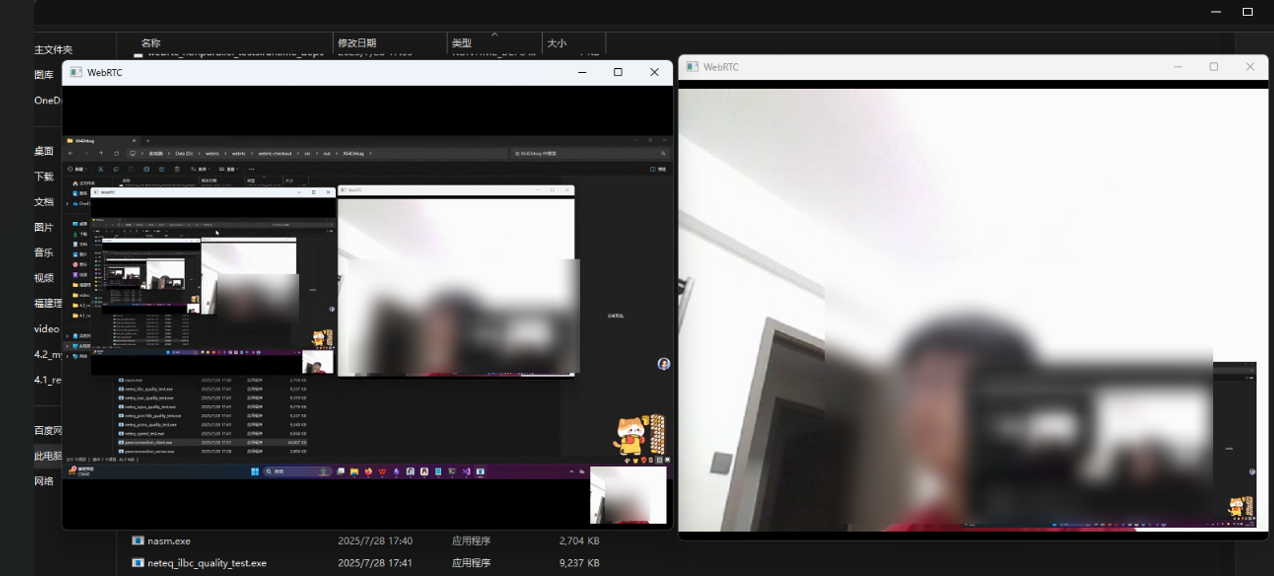Open the sidebar folder starting with 4.1

tap(48, 380)
